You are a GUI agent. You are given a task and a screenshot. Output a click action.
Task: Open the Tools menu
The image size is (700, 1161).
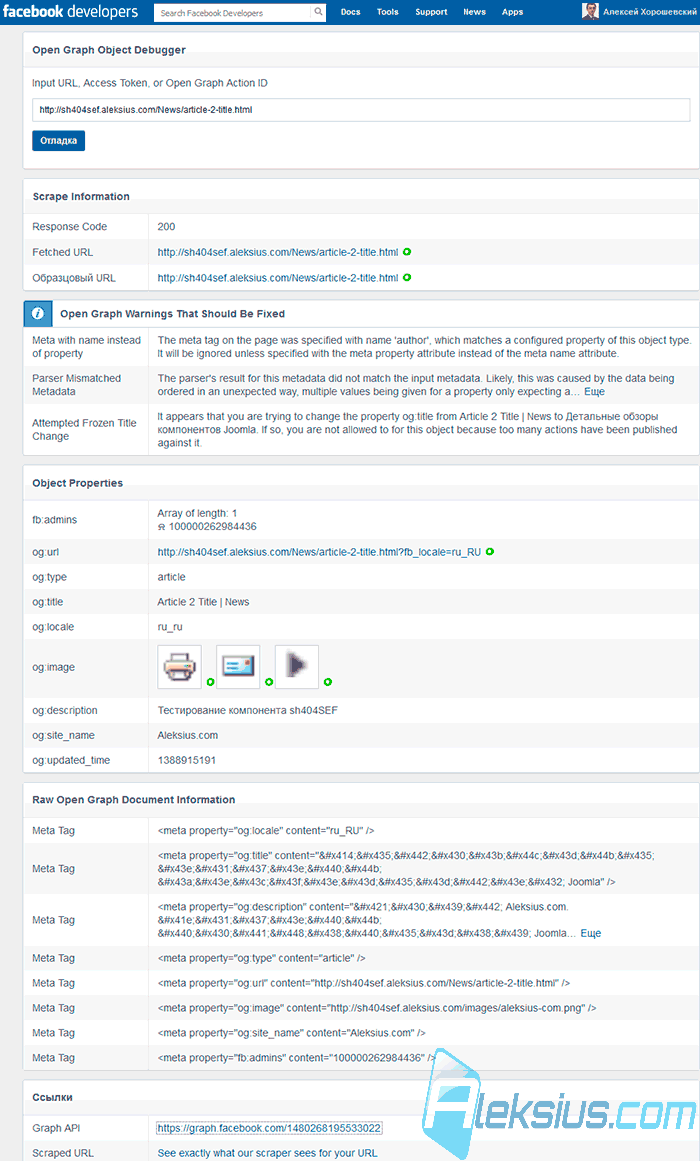[x=387, y=12]
